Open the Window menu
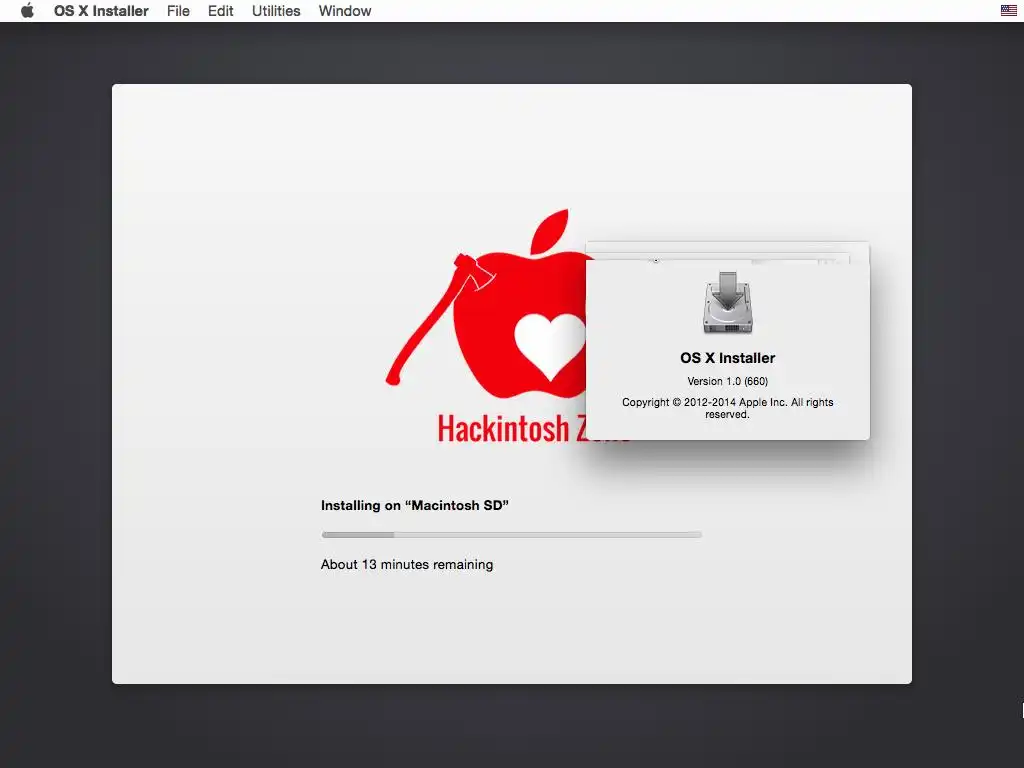The image size is (1024, 768). point(345,11)
